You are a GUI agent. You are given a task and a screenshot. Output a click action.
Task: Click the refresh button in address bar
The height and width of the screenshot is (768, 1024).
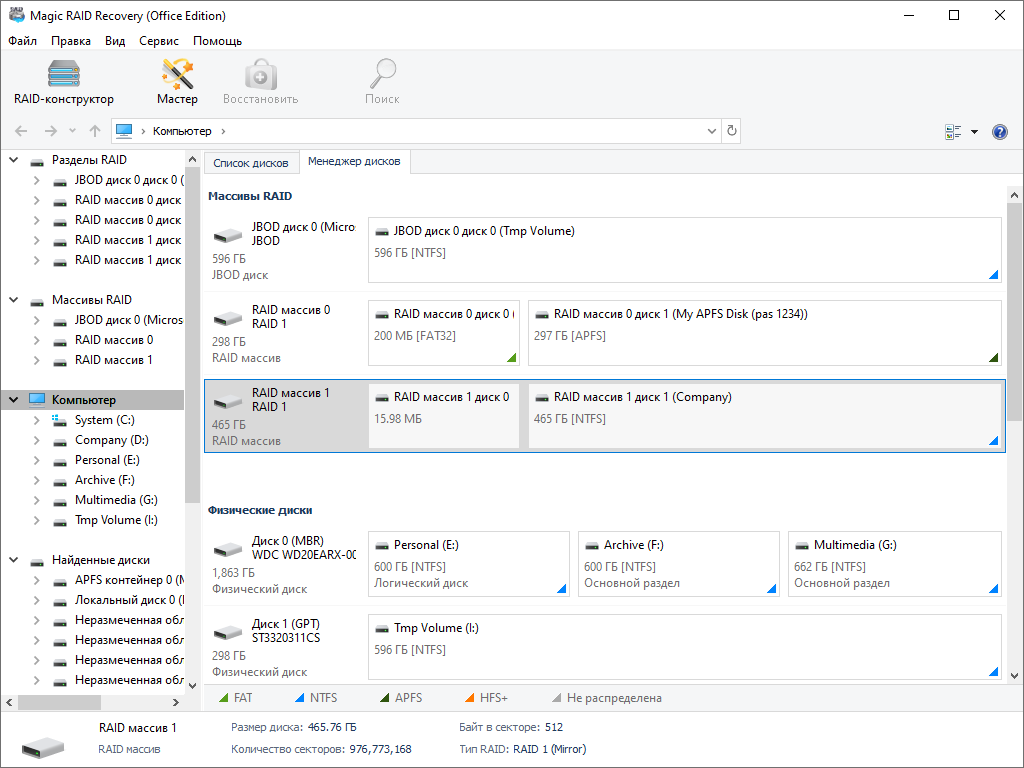pos(732,131)
